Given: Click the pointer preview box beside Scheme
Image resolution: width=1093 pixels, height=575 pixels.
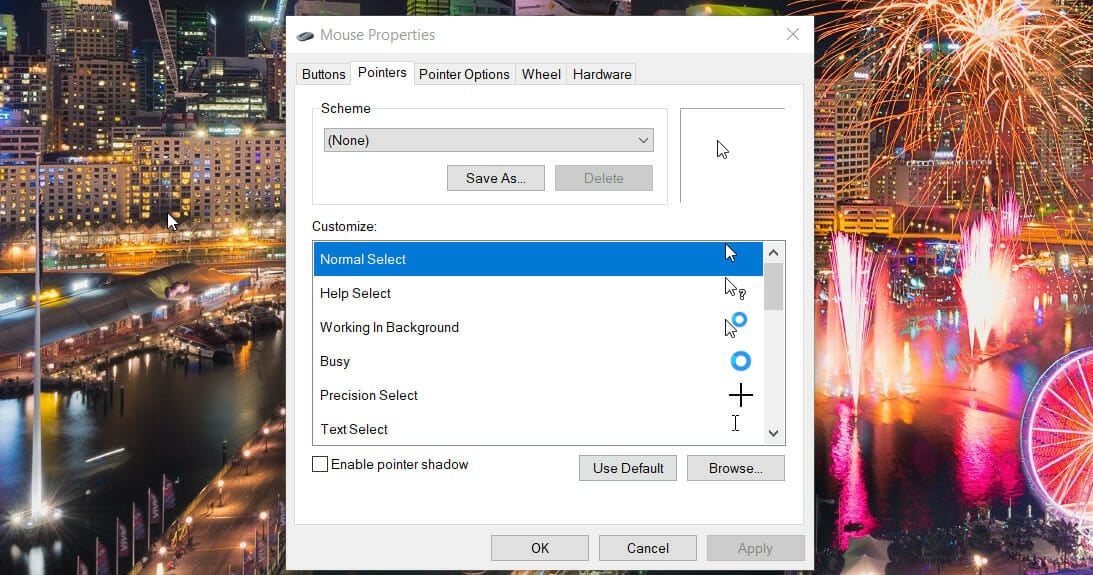Looking at the screenshot, I should coord(733,155).
